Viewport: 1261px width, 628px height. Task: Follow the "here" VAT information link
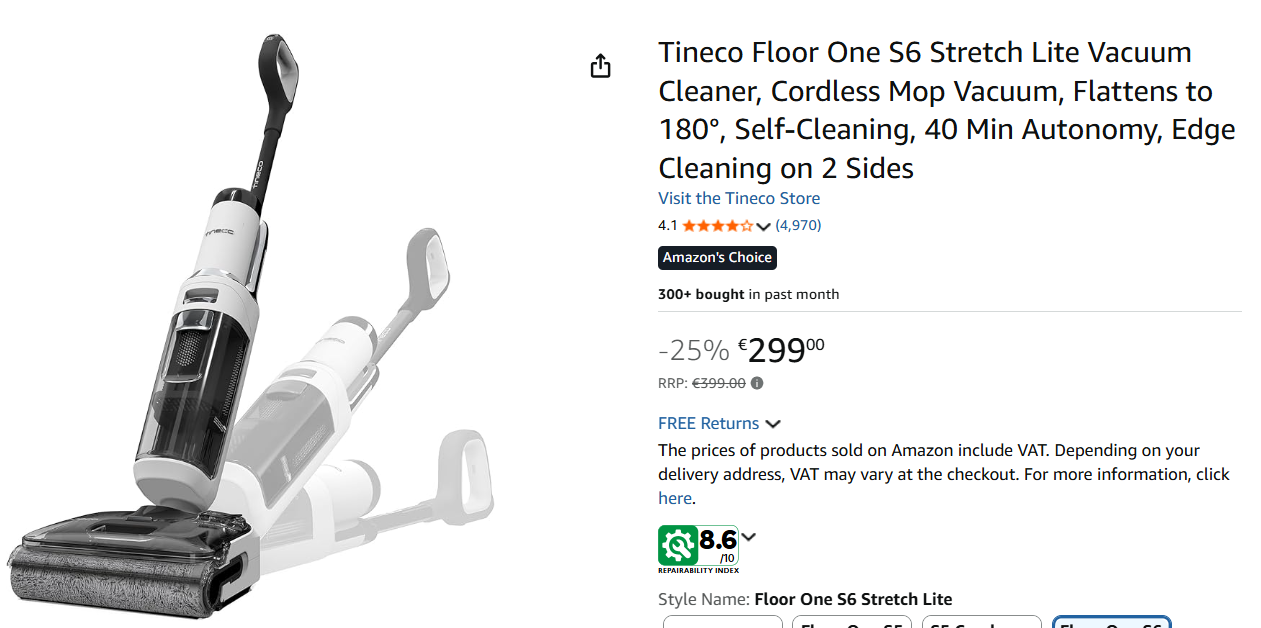674,498
